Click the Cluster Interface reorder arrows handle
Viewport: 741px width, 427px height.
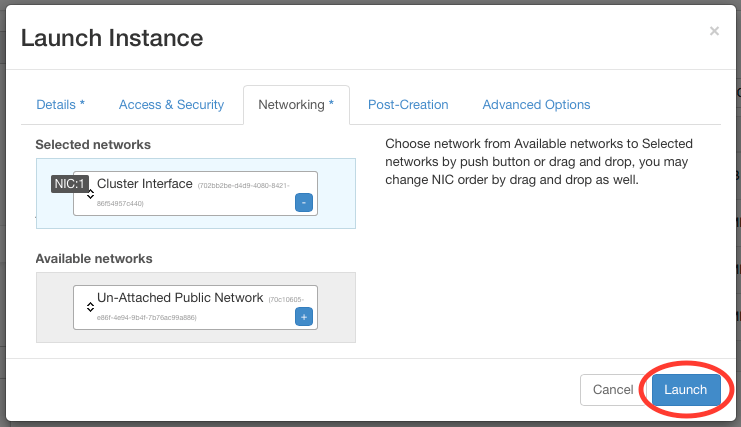point(90,193)
